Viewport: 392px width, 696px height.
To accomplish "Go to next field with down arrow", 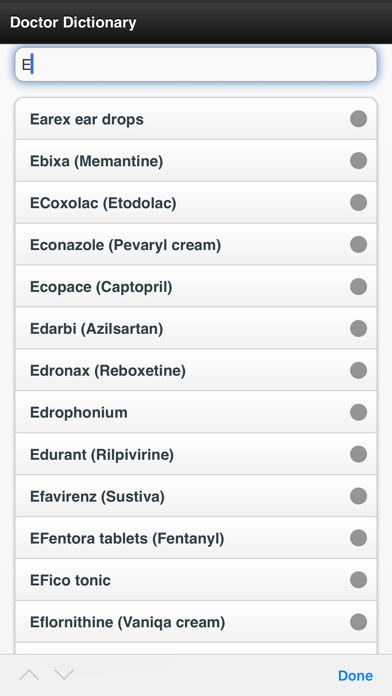I will tap(64, 675).
